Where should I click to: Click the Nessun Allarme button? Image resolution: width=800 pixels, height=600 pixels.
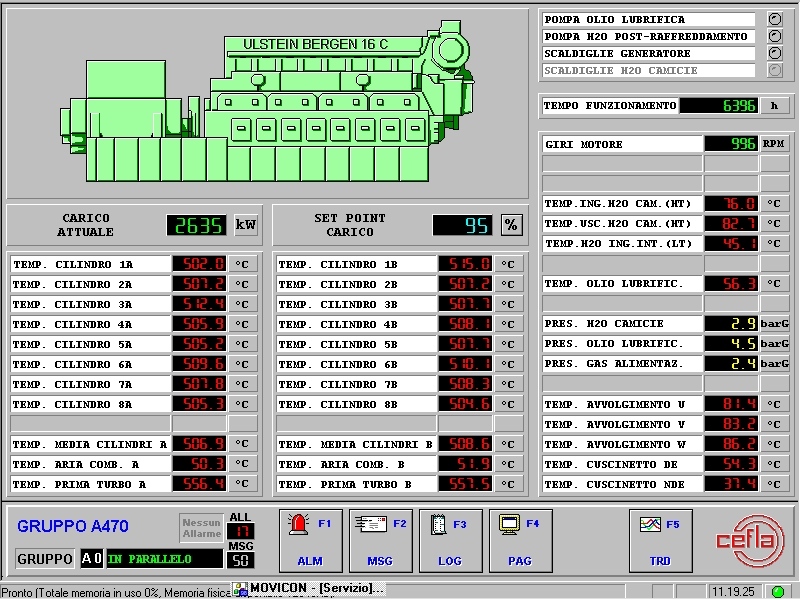coord(202,528)
